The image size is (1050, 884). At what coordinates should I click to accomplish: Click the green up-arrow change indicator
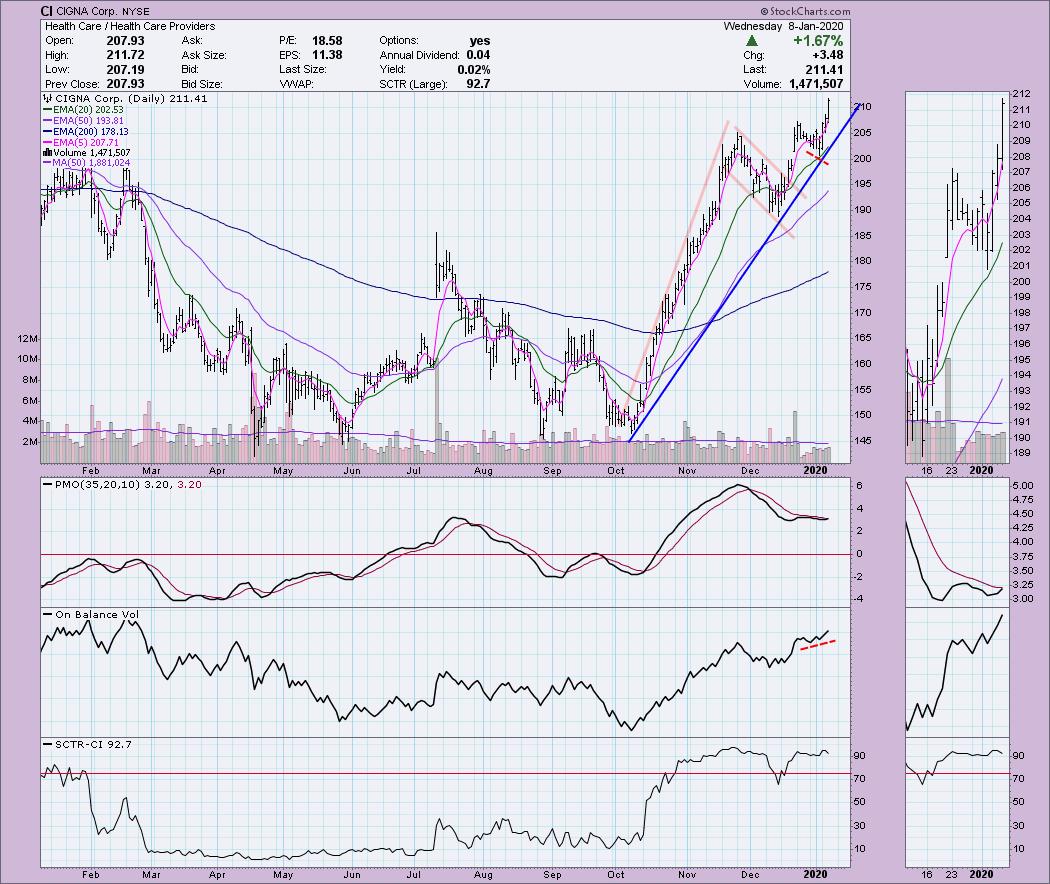751,41
